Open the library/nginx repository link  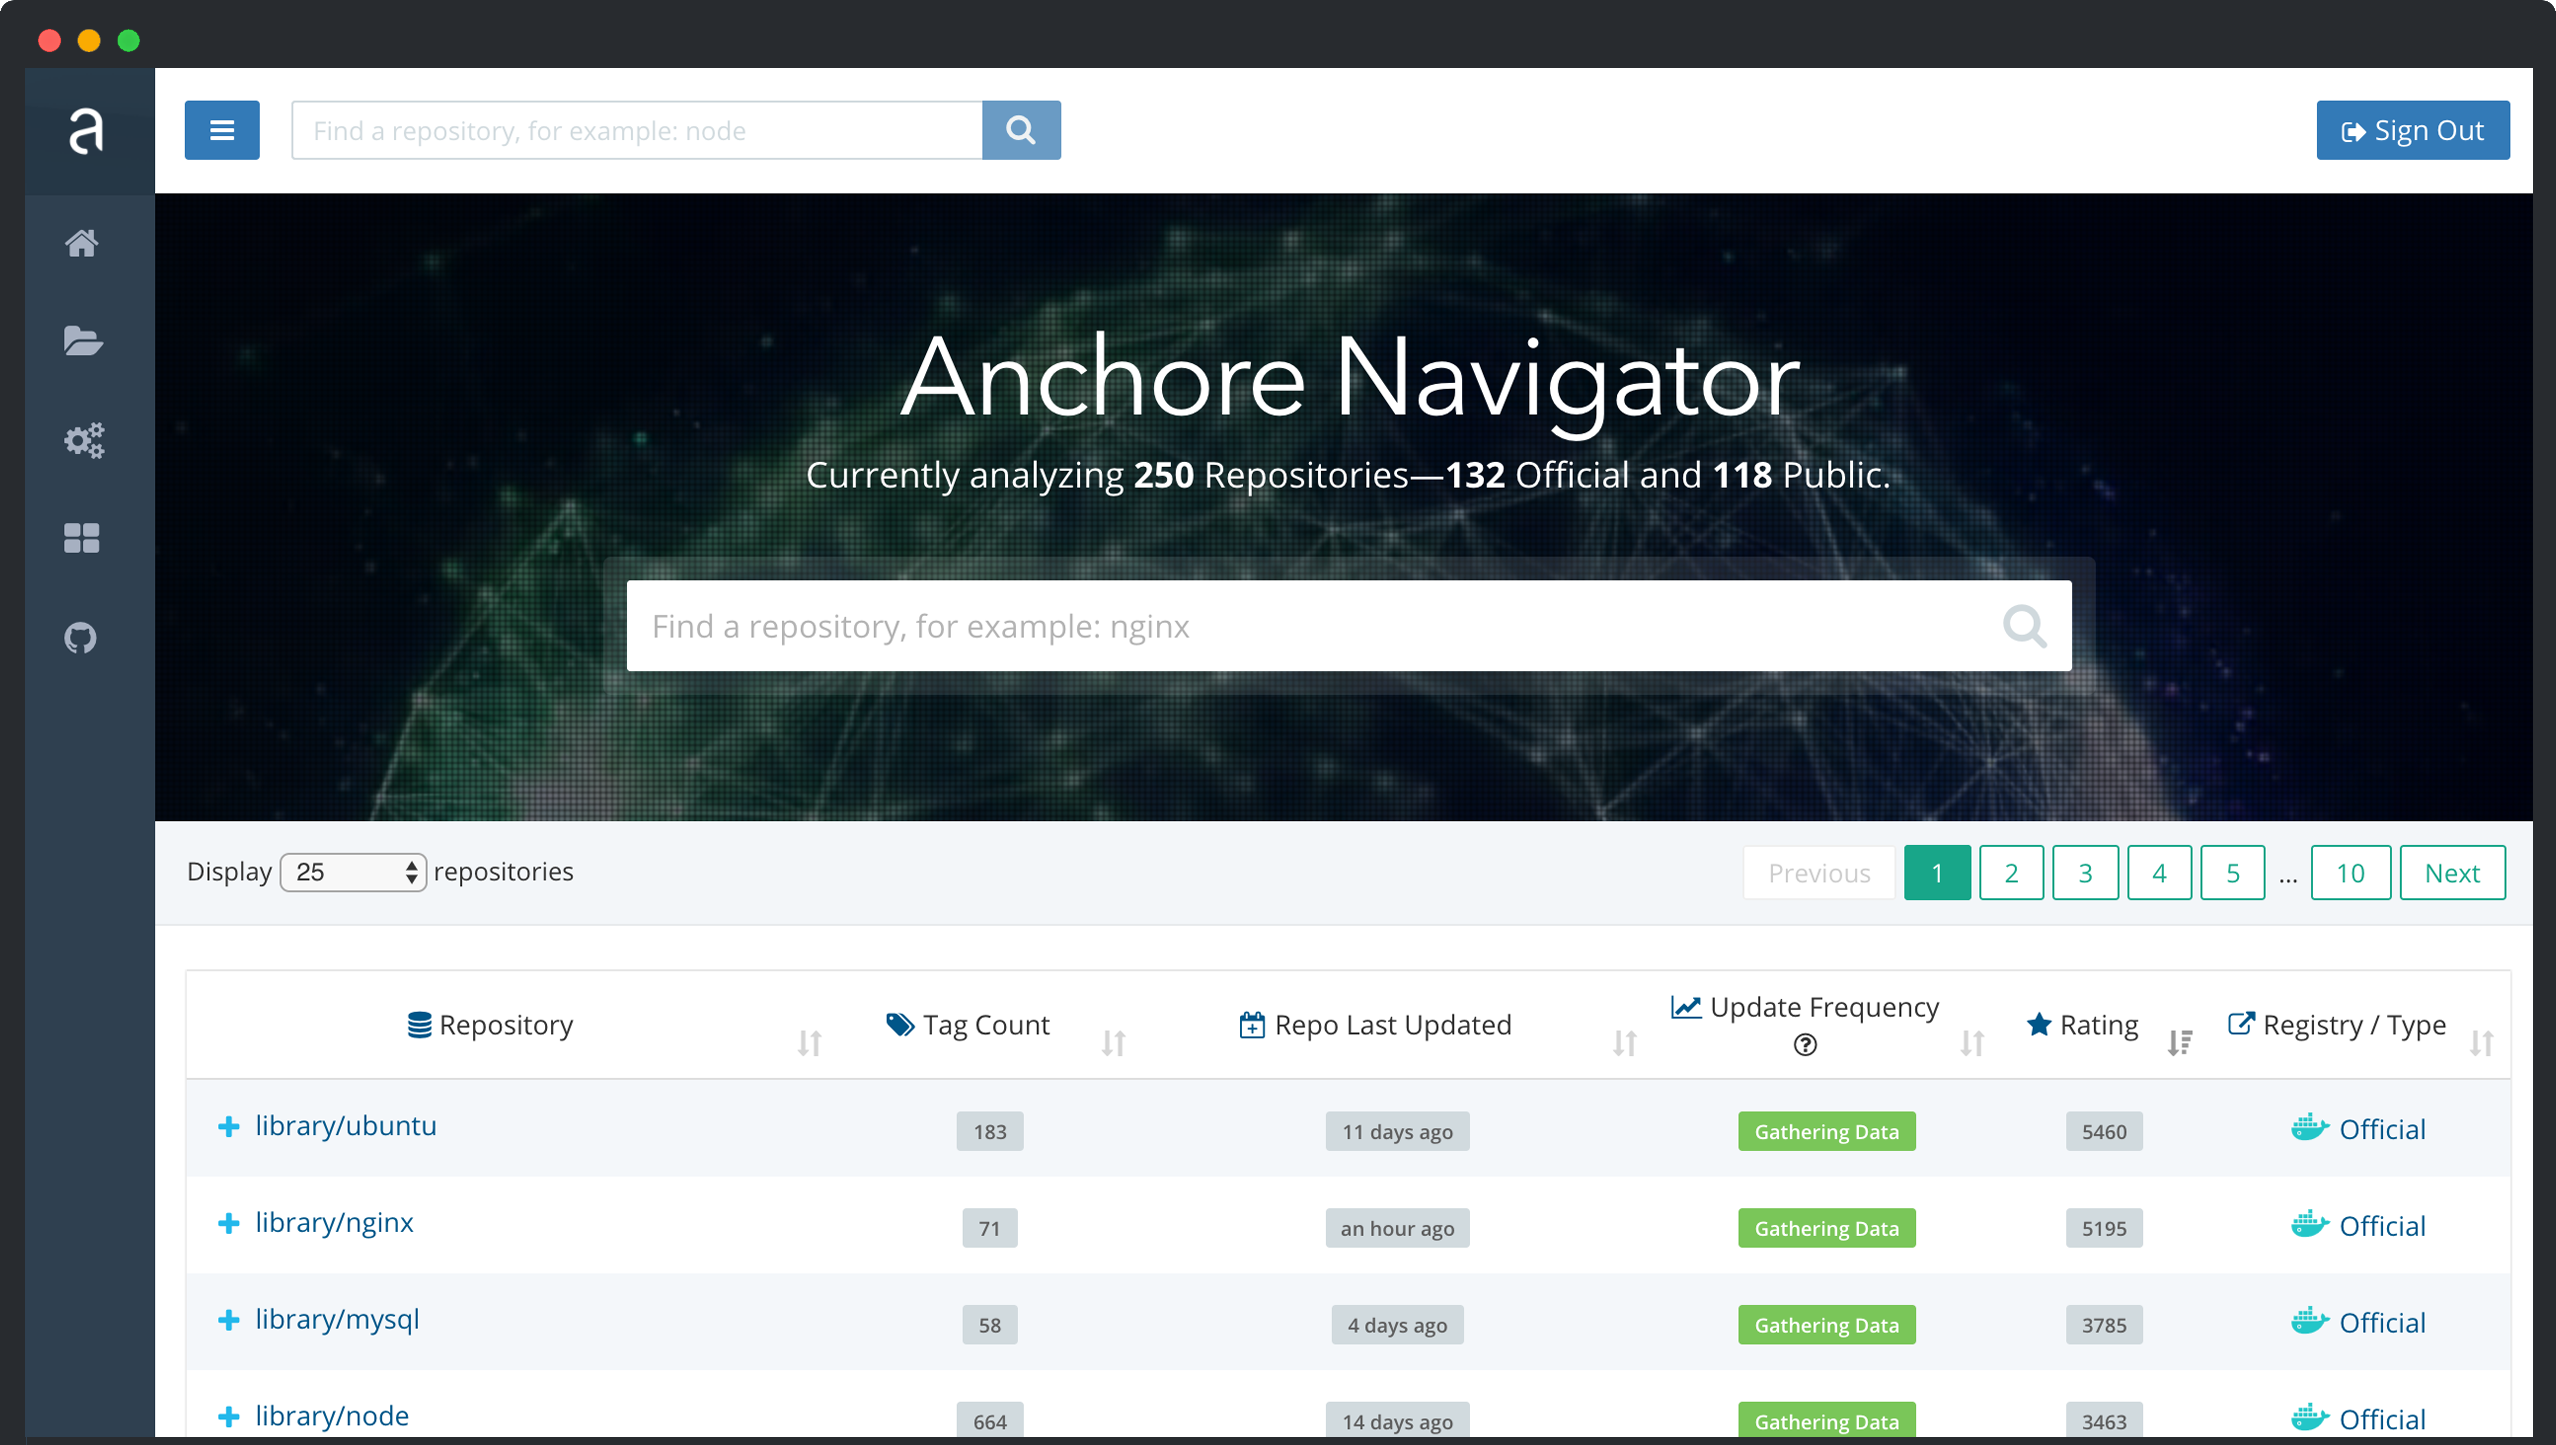click(334, 1223)
